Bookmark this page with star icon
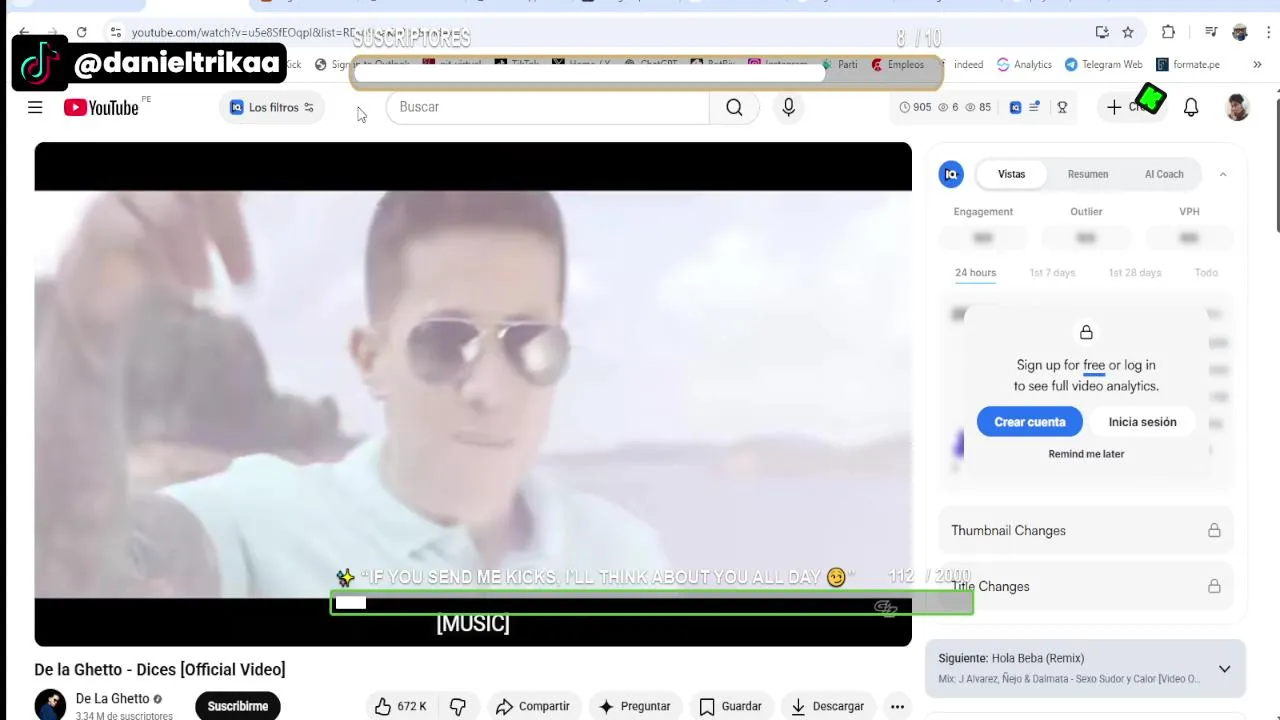 pos(1128,32)
